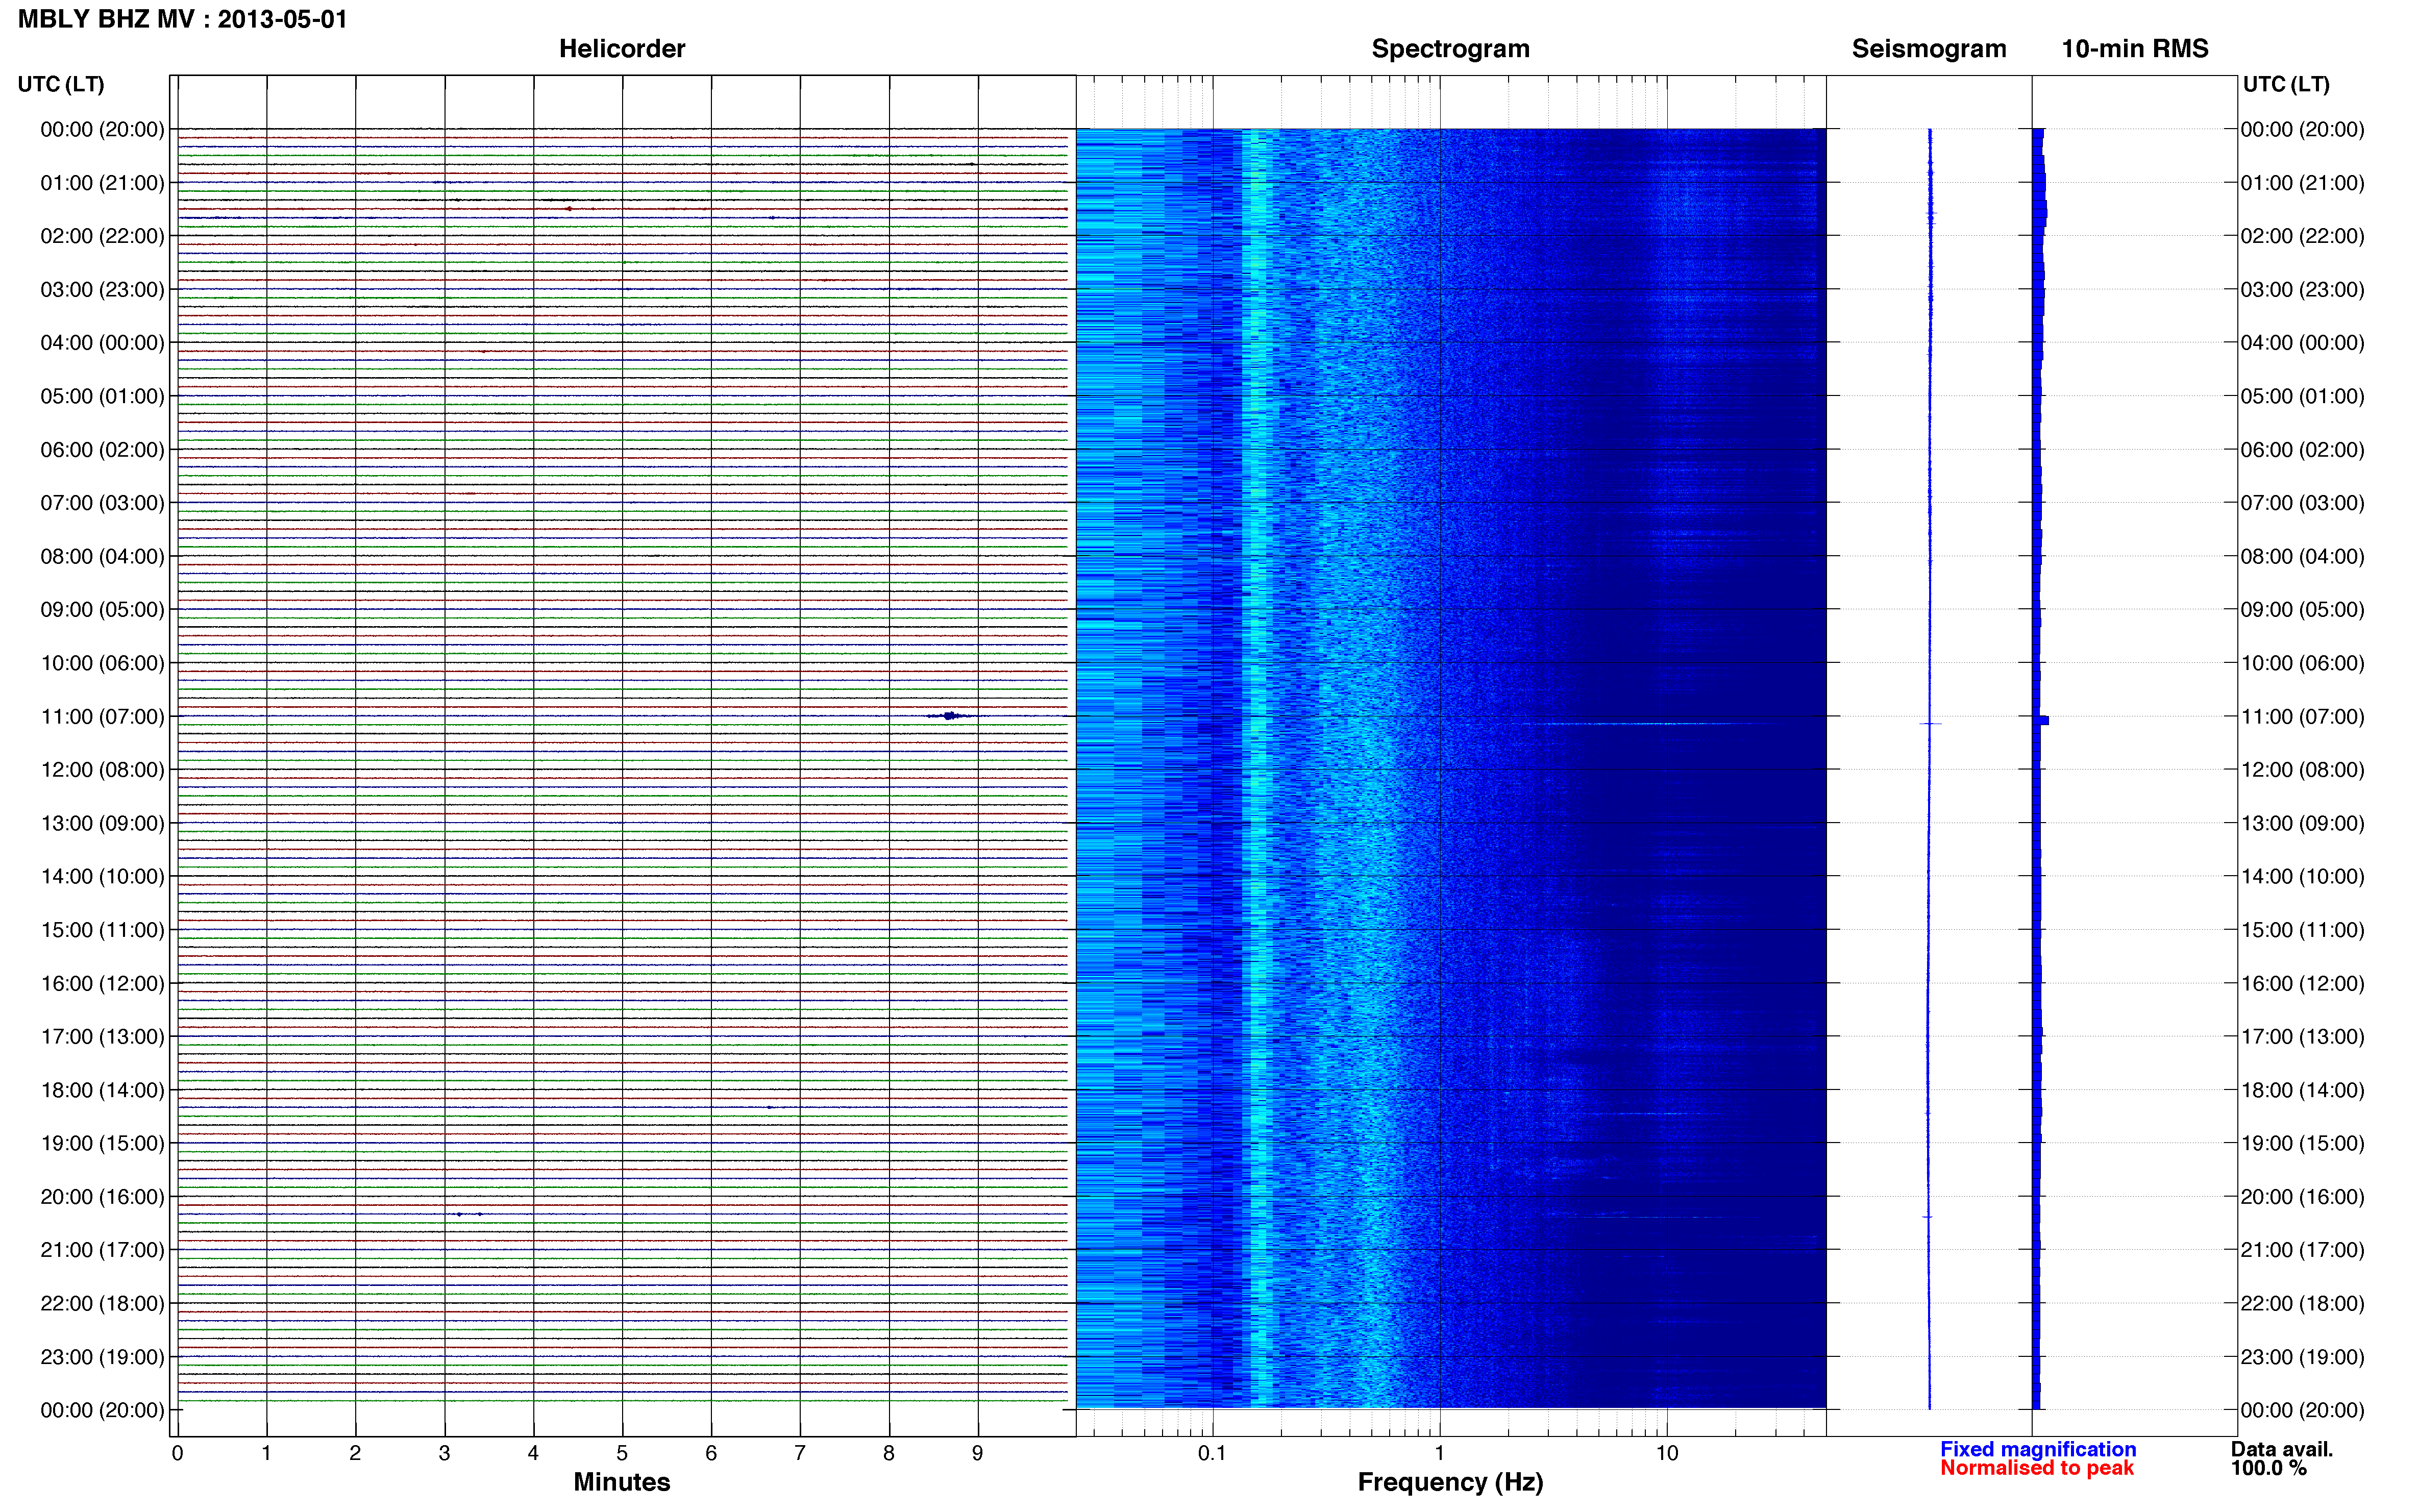Click the 'Data avail.' label
Image resolution: width=2419 pixels, height=1512 pixels.
pyautogui.click(x=2282, y=1449)
